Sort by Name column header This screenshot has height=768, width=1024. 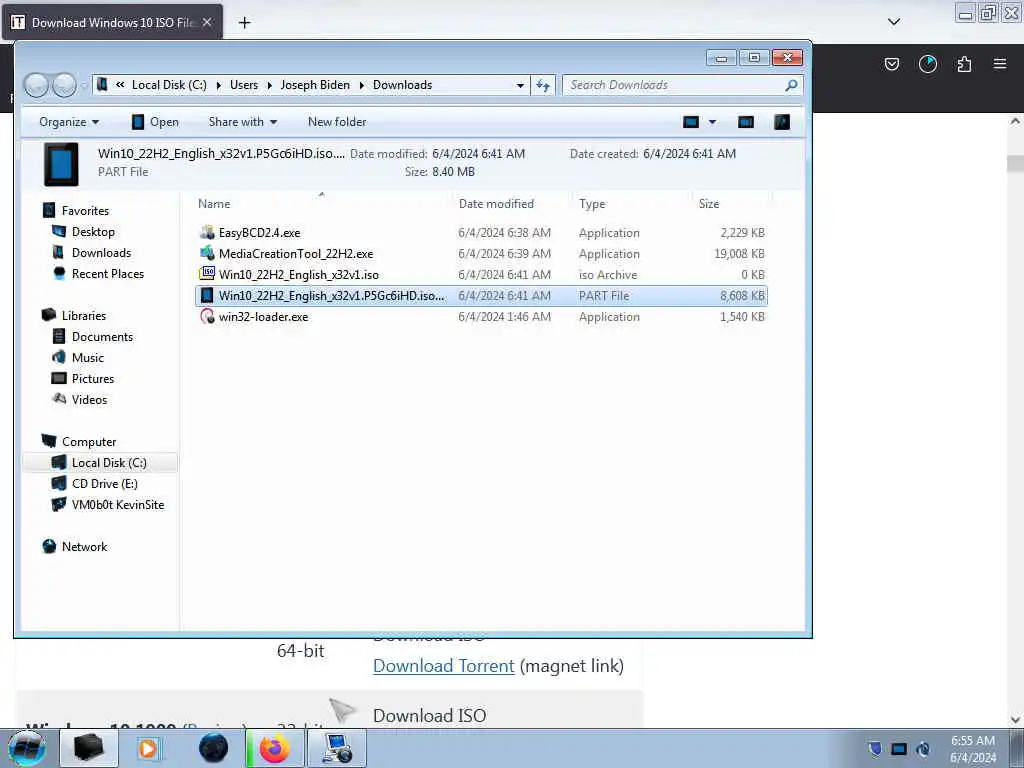coord(214,204)
